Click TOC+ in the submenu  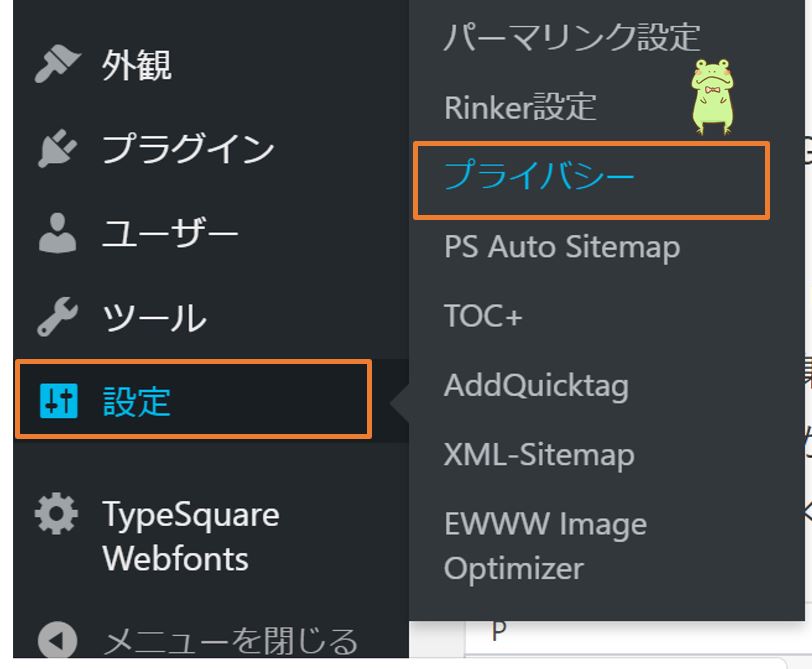[484, 315]
